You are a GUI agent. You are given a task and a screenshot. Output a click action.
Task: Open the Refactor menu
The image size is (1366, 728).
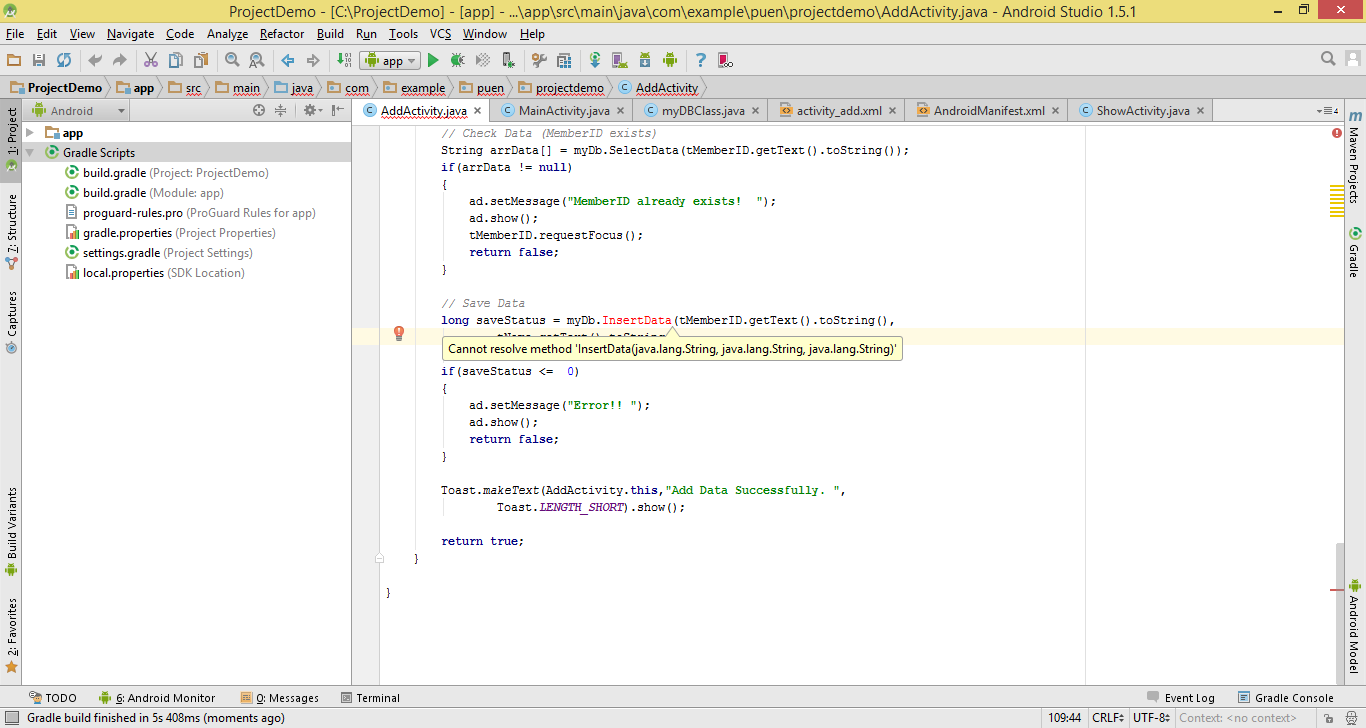[282, 34]
